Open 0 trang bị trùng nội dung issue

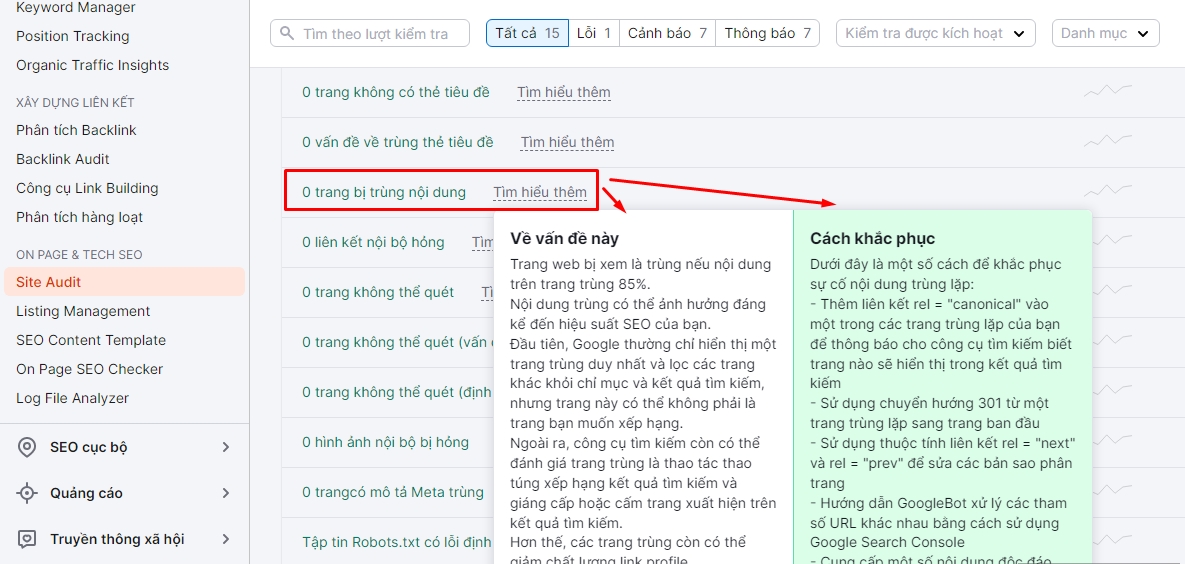coord(384,192)
